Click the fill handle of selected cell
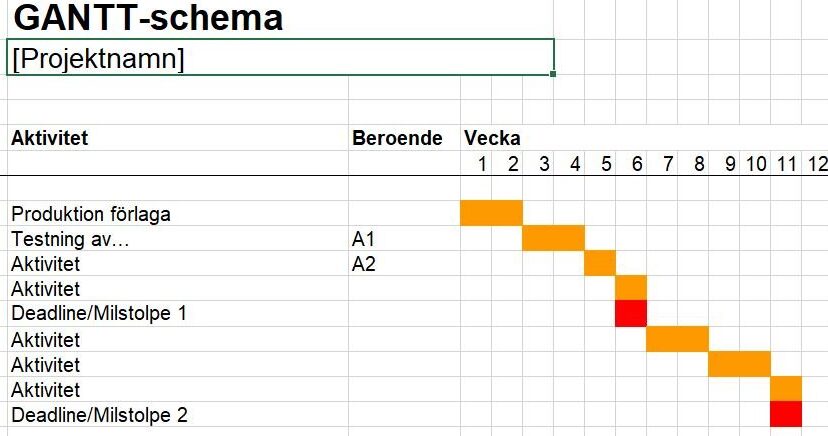The height and width of the screenshot is (436, 828). (x=553, y=74)
